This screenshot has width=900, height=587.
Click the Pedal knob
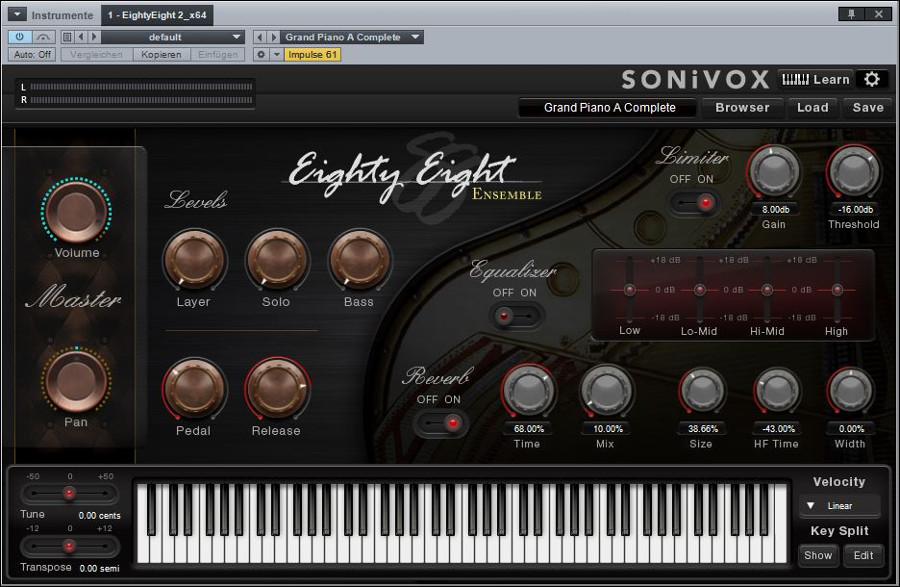click(x=194, y=389)
